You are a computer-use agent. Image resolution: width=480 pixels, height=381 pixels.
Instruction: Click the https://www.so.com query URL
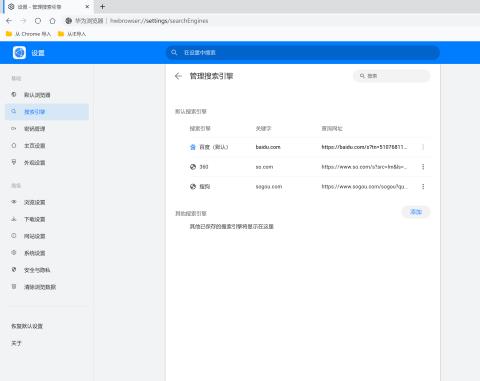[364, 167]
